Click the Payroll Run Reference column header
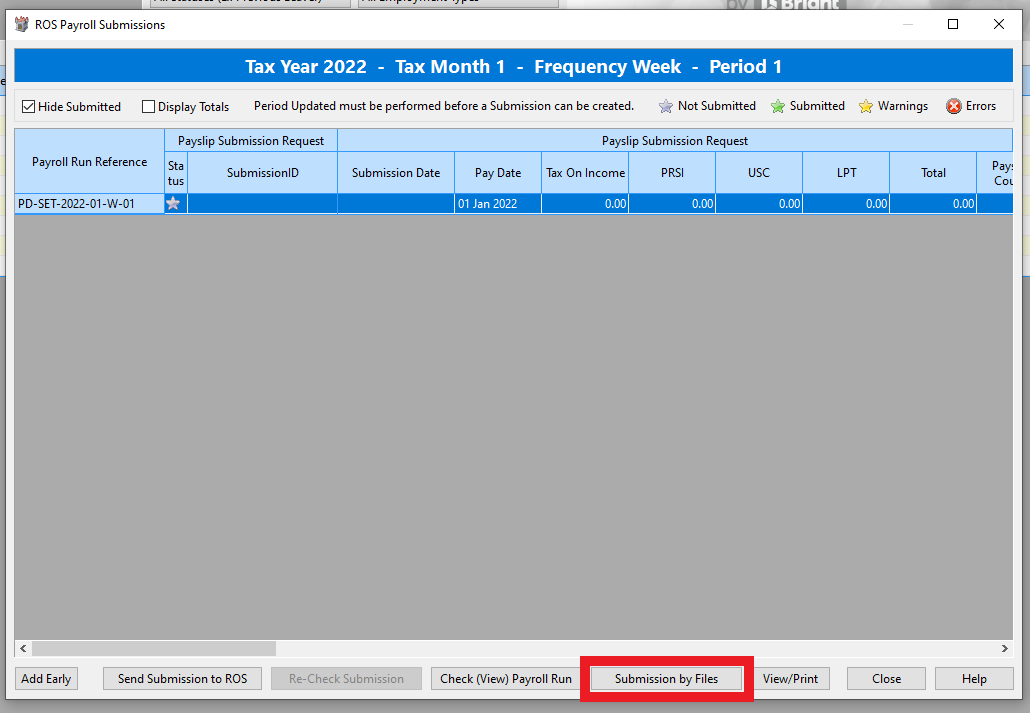 [89, 162]
